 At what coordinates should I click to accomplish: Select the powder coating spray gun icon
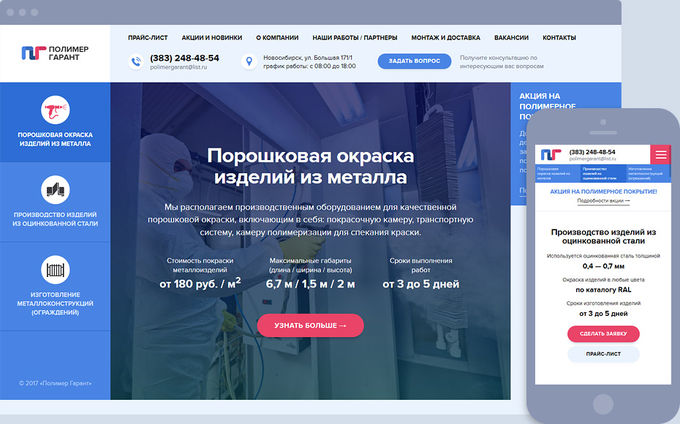click(x=55, y=112)
